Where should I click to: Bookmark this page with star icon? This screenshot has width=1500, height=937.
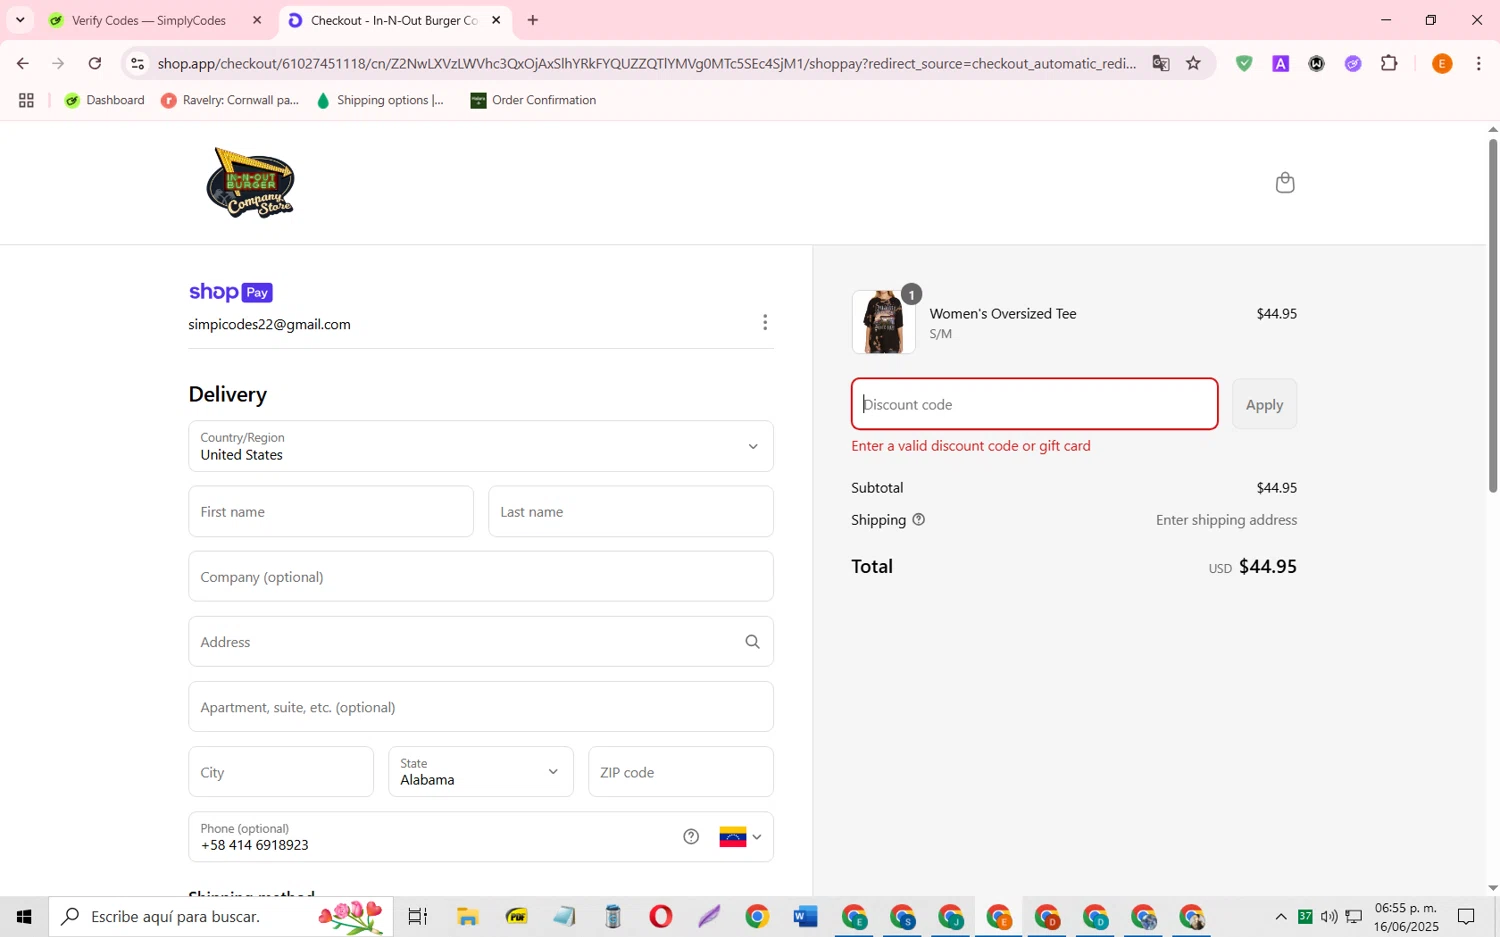1193,63
